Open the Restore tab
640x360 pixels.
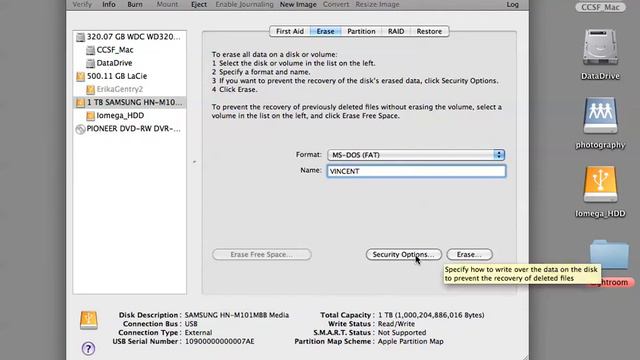tap(429, 31)
